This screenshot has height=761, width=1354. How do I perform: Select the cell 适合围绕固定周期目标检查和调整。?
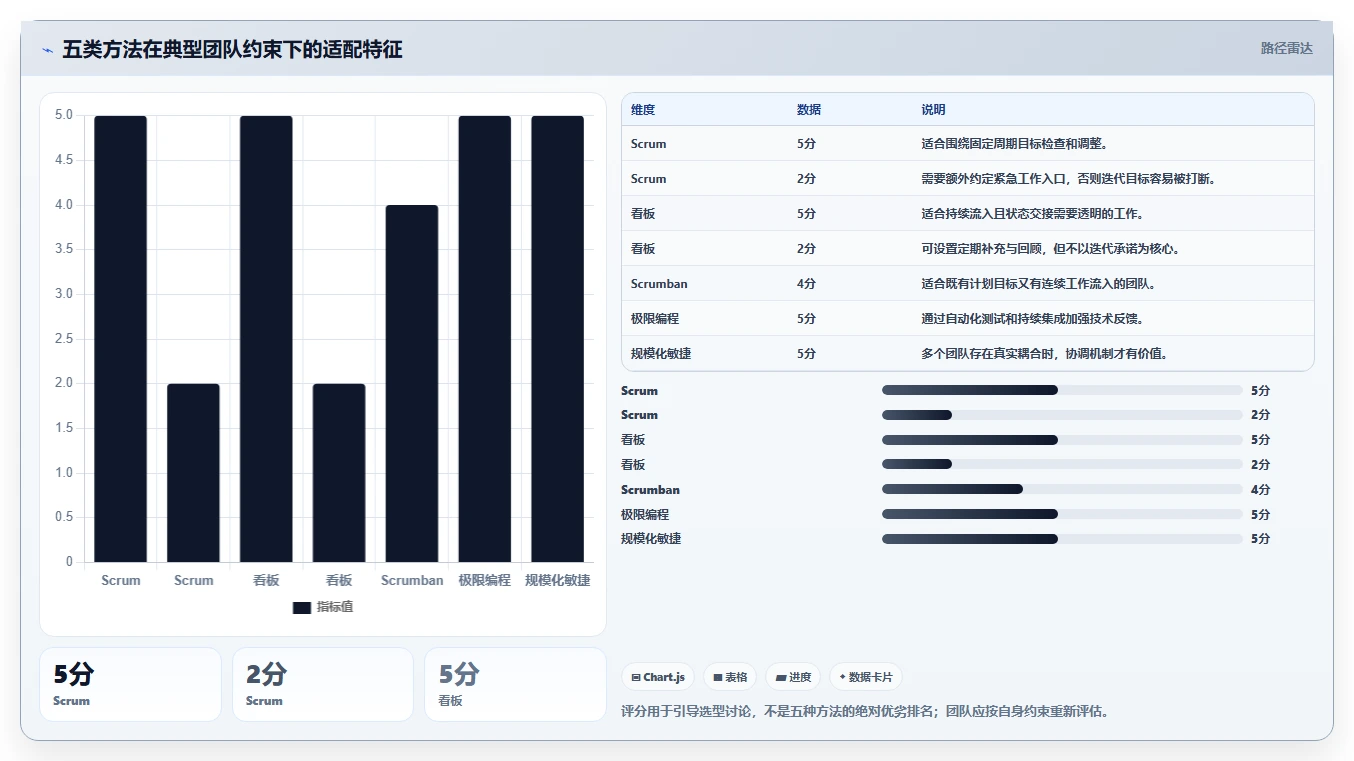[1014, 144]
